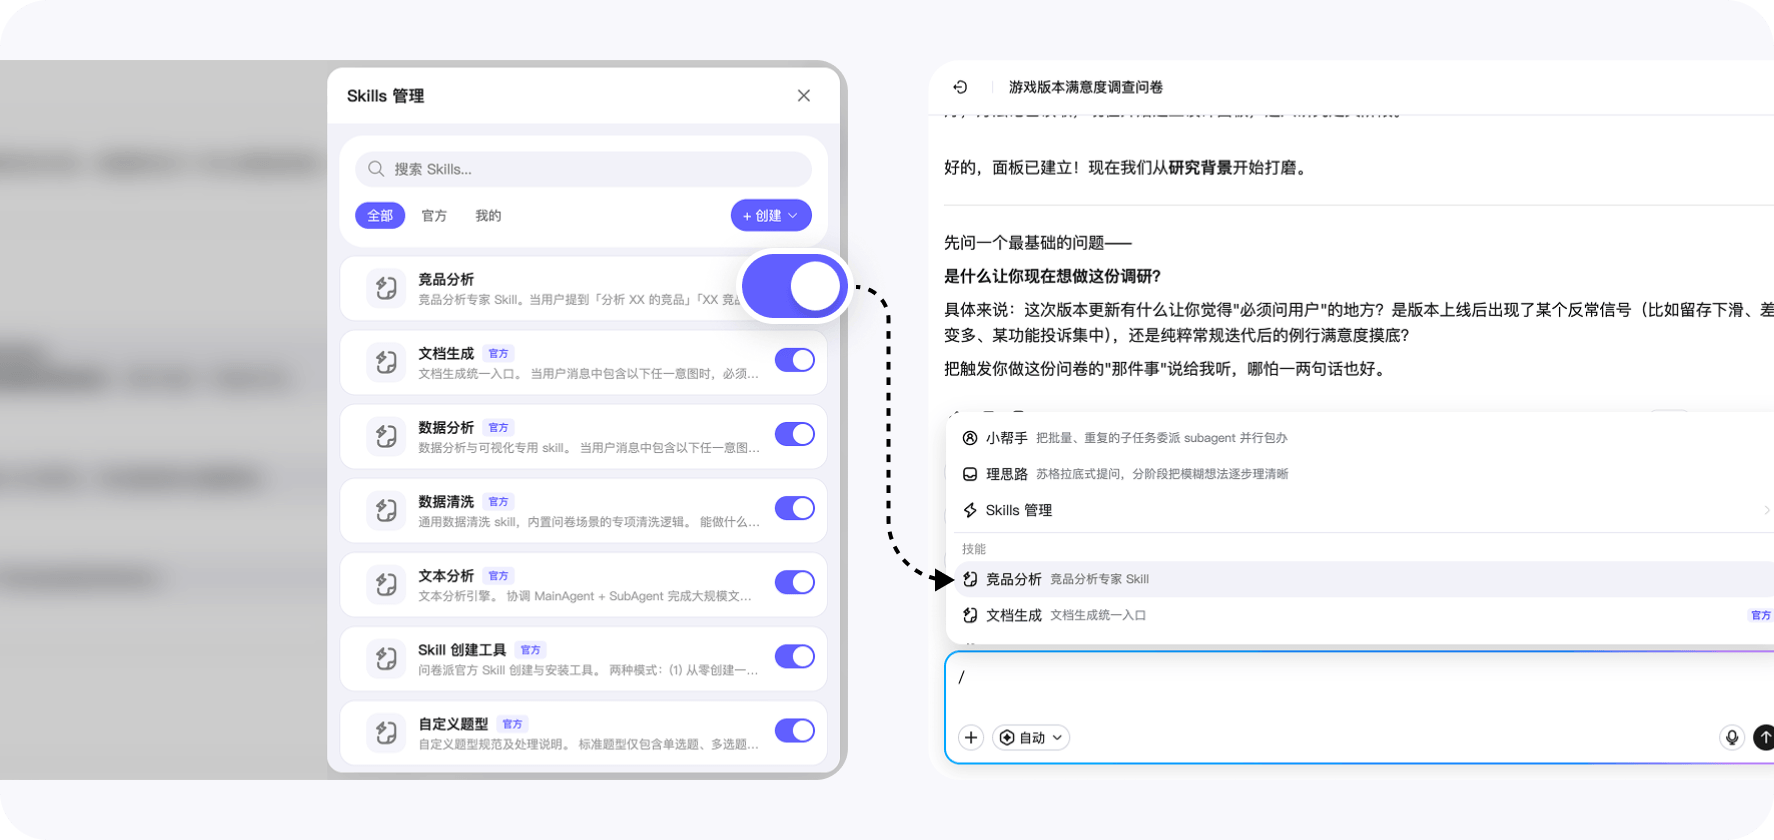The height and width of the screenshot is (840, 1774).
Task: Click the 理思路 icon in the slash menu
Action: pyautogui.click(x=970, y=474)
